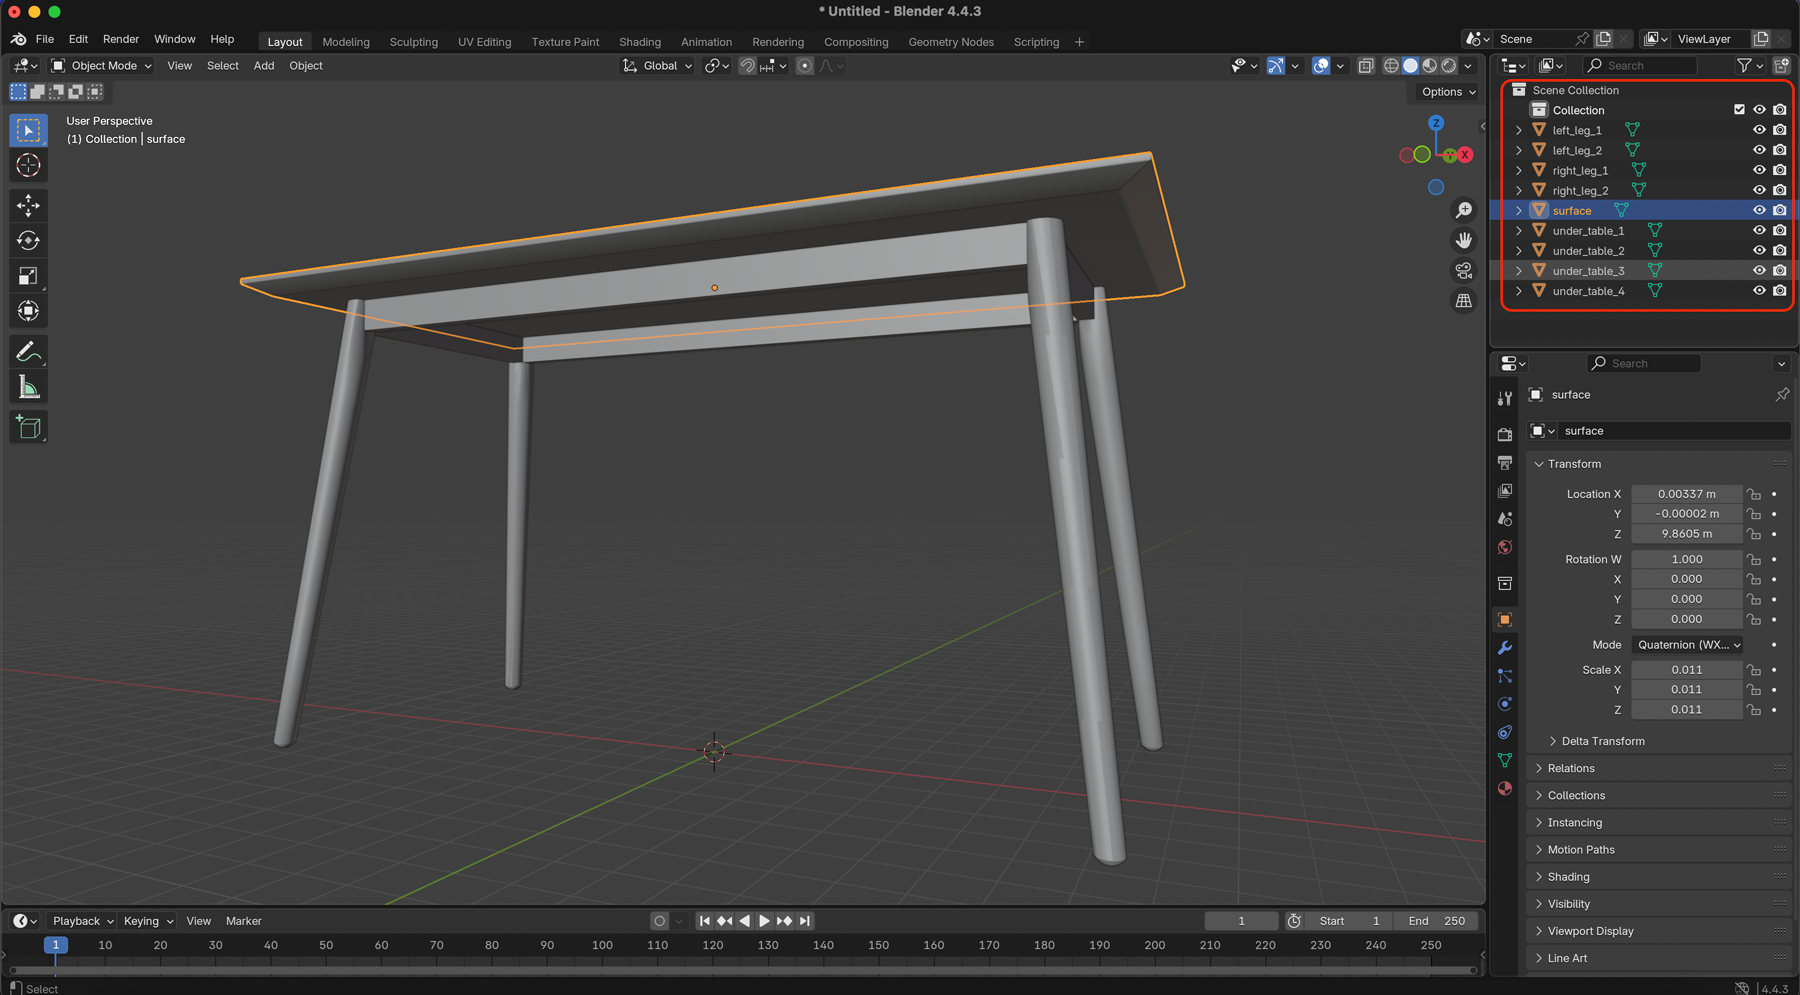
Task: Uncheck the Collection checkbox in the outliner
Action: pyautogui.click(x=1738, y=109)
